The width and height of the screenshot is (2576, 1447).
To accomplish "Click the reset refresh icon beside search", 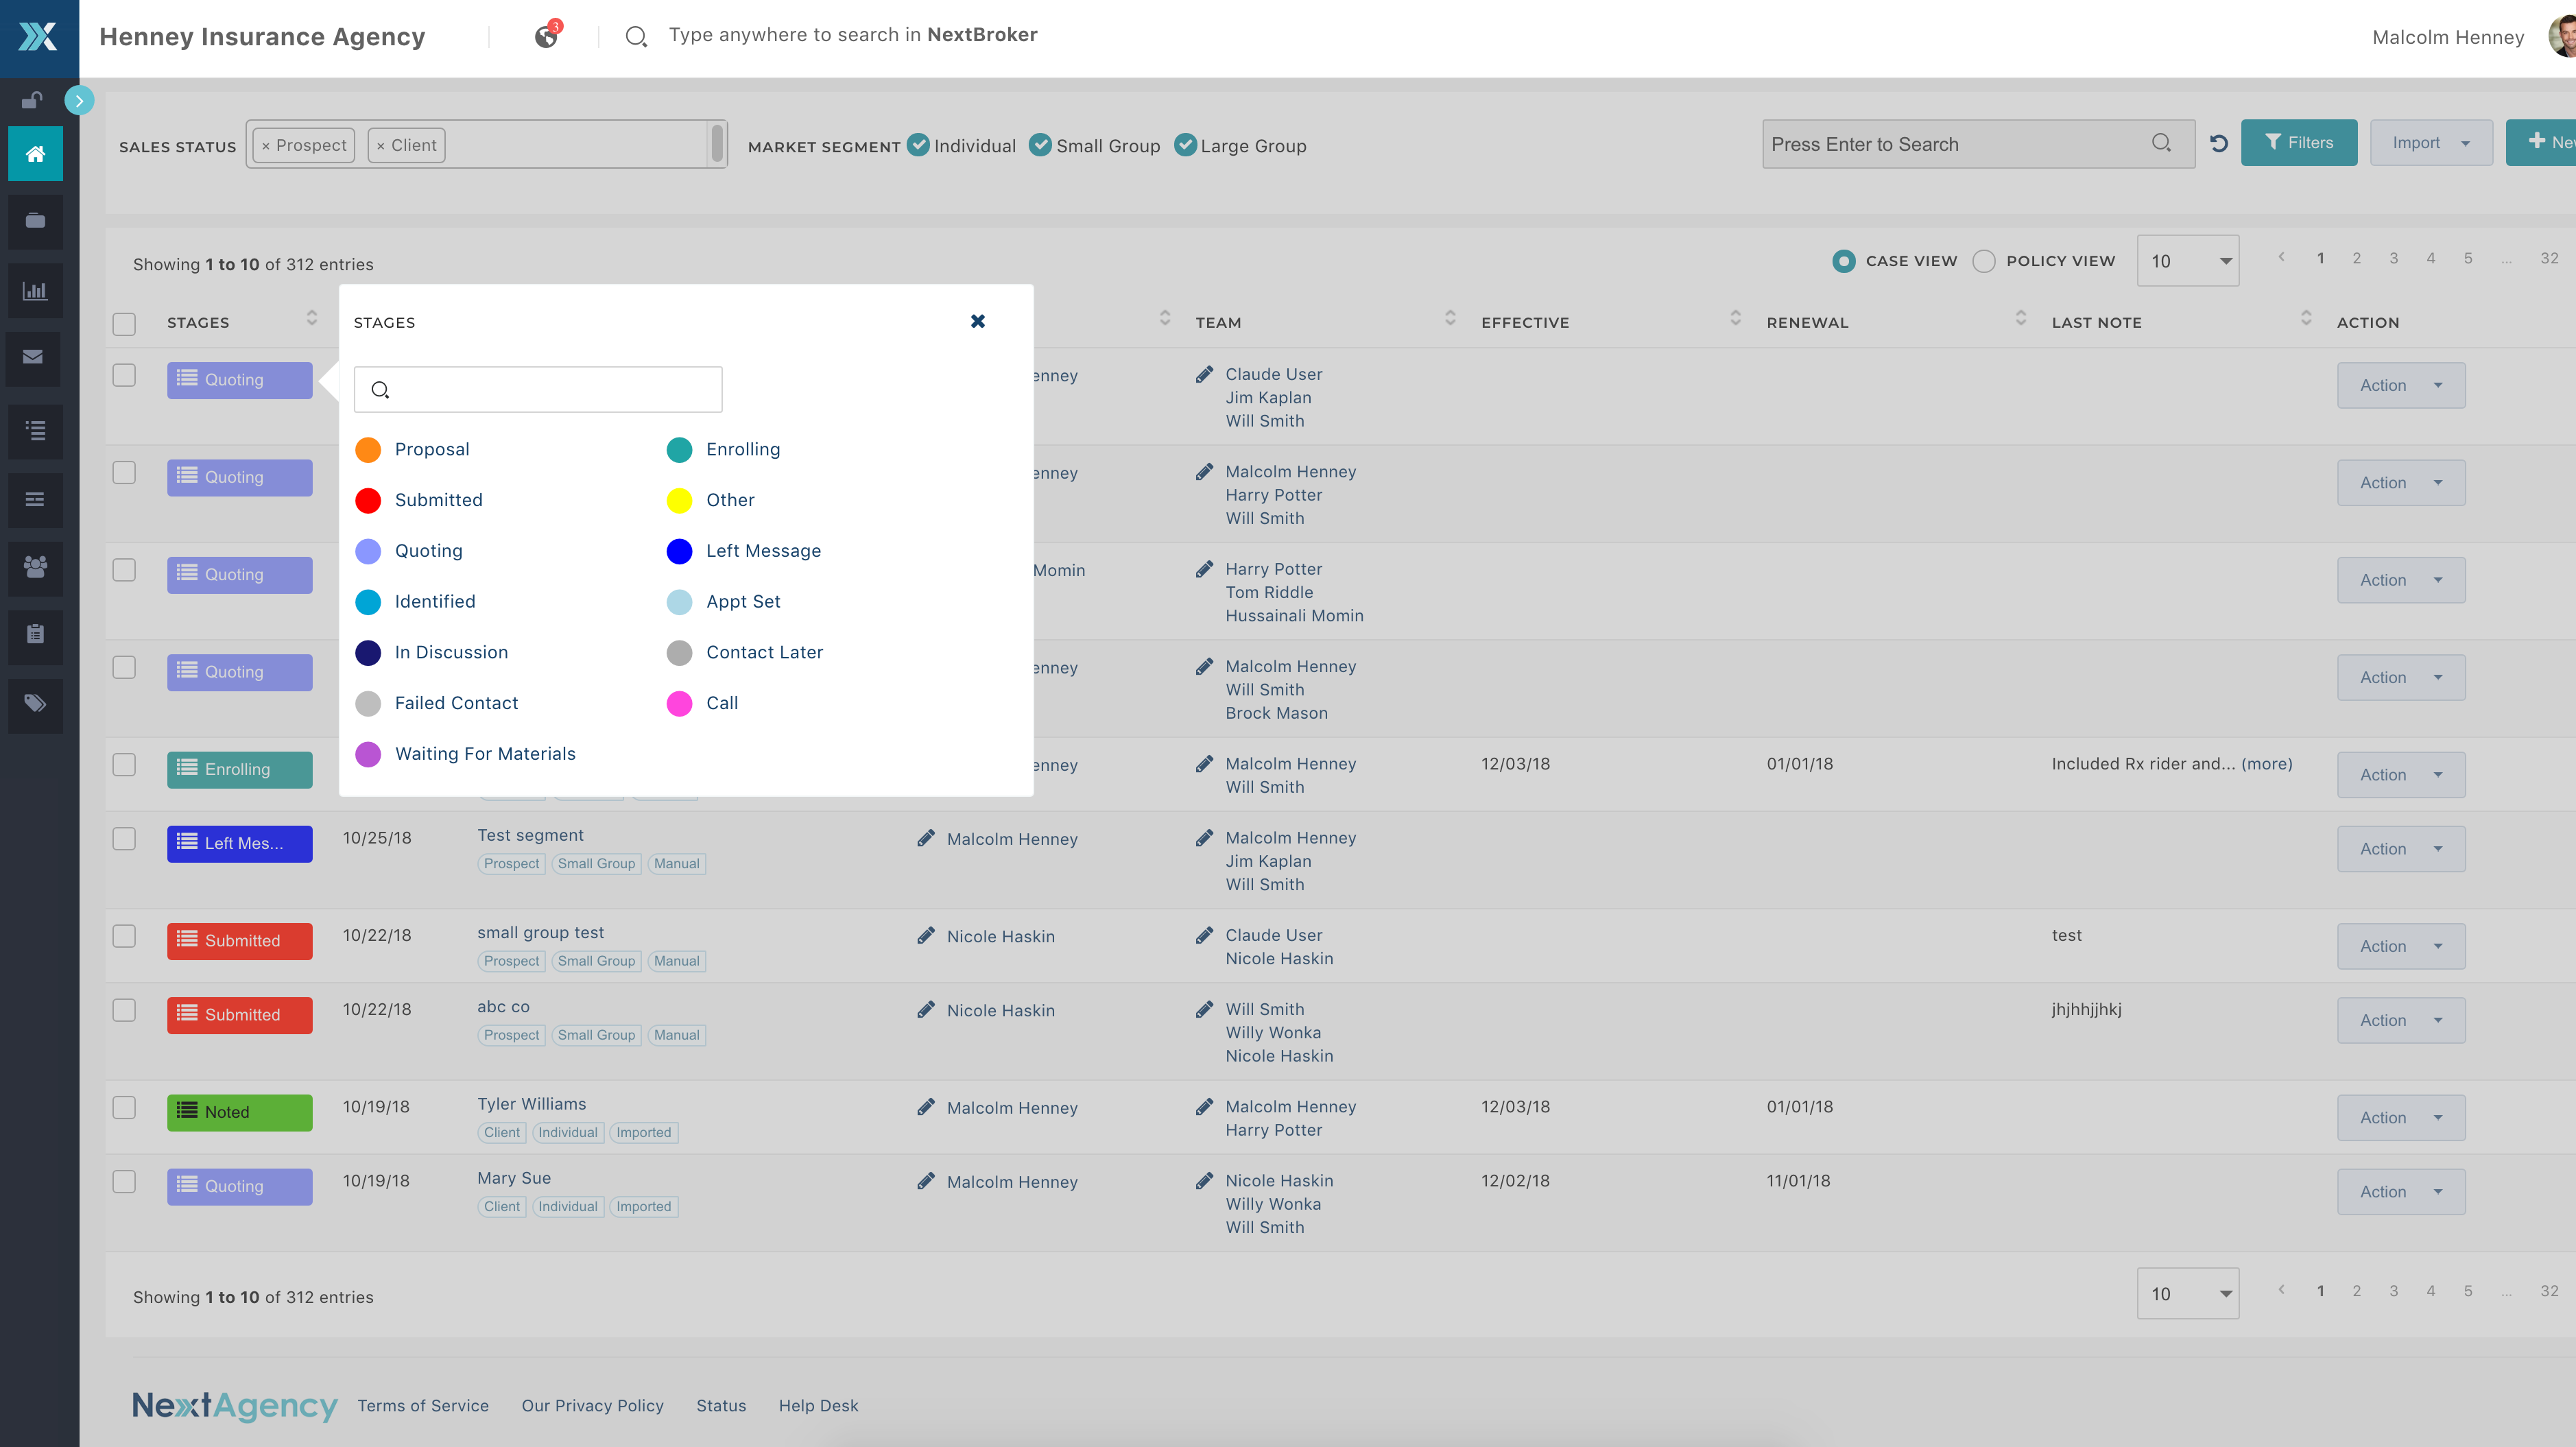I will (x=2218, y=144).
